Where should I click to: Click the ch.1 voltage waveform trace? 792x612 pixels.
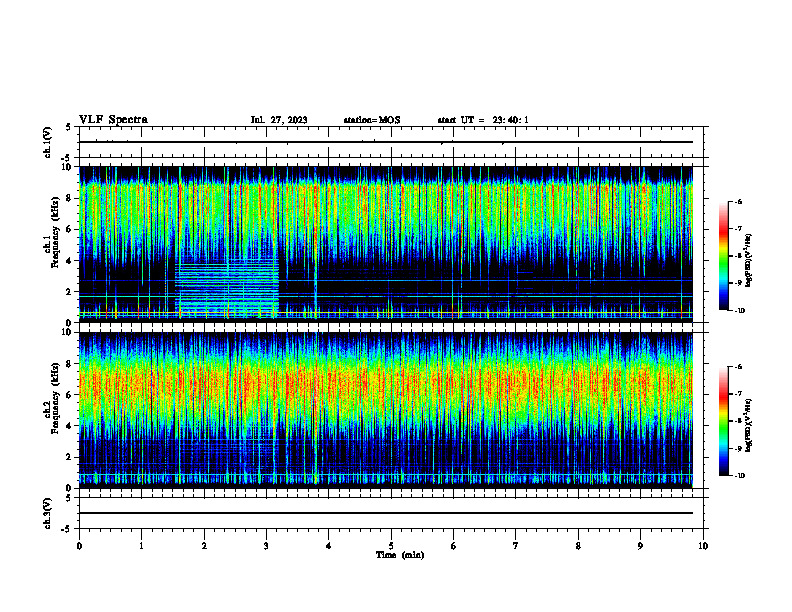(x=386, y=142)
